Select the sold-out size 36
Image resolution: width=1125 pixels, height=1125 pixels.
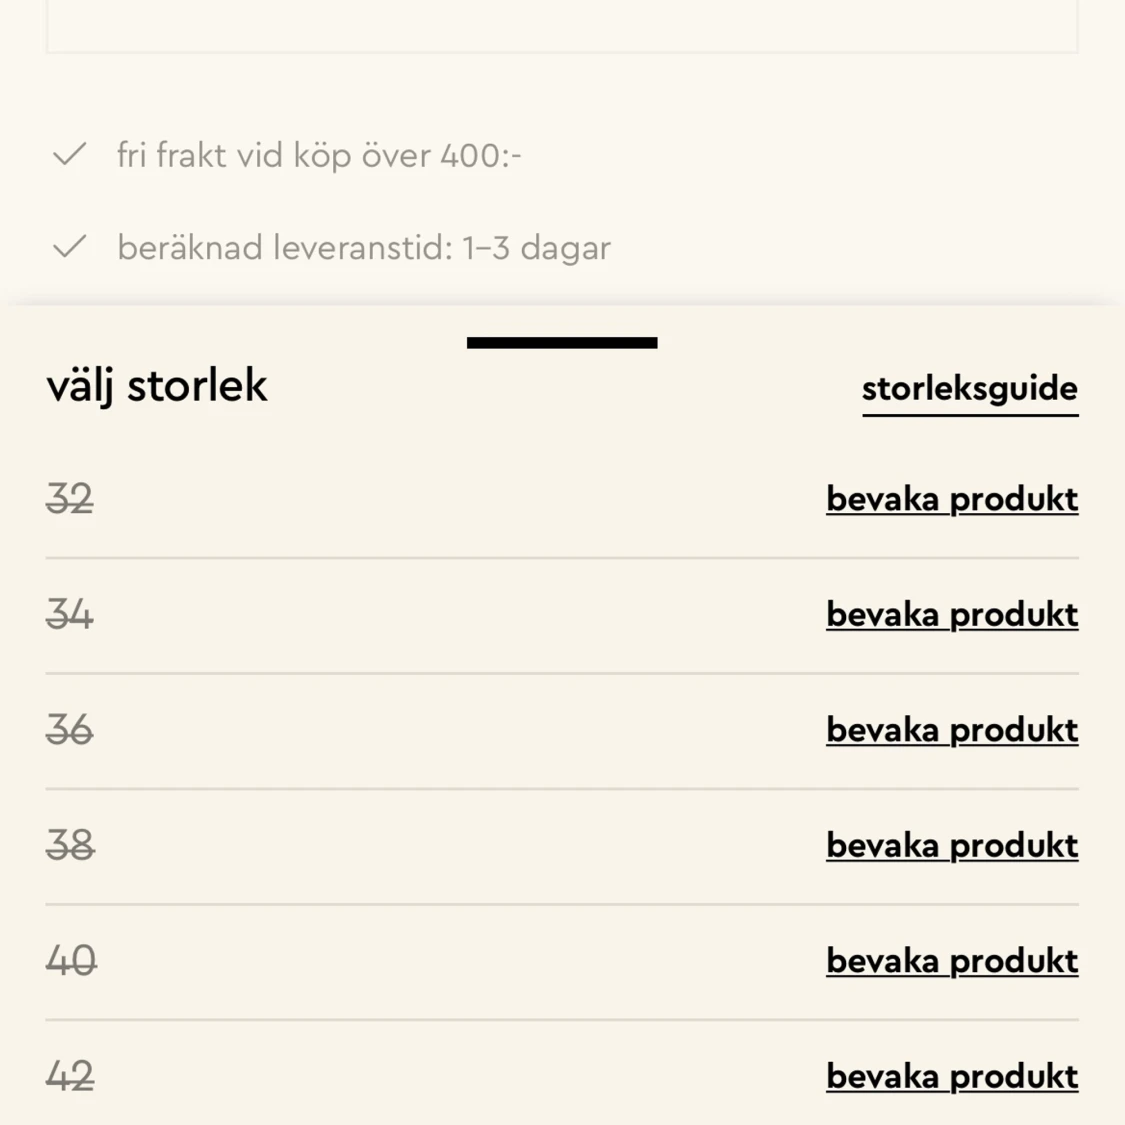(x=70, y=730)
